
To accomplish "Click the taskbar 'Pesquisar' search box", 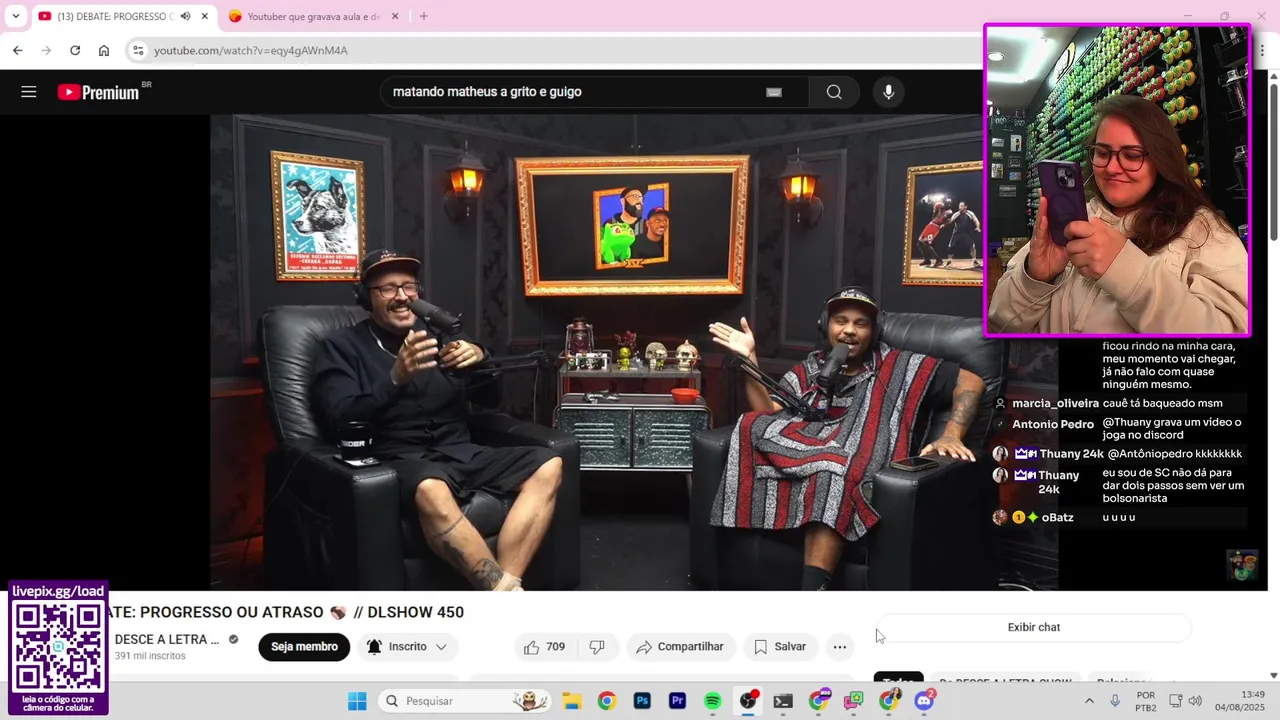I will [x=465, y=701].
